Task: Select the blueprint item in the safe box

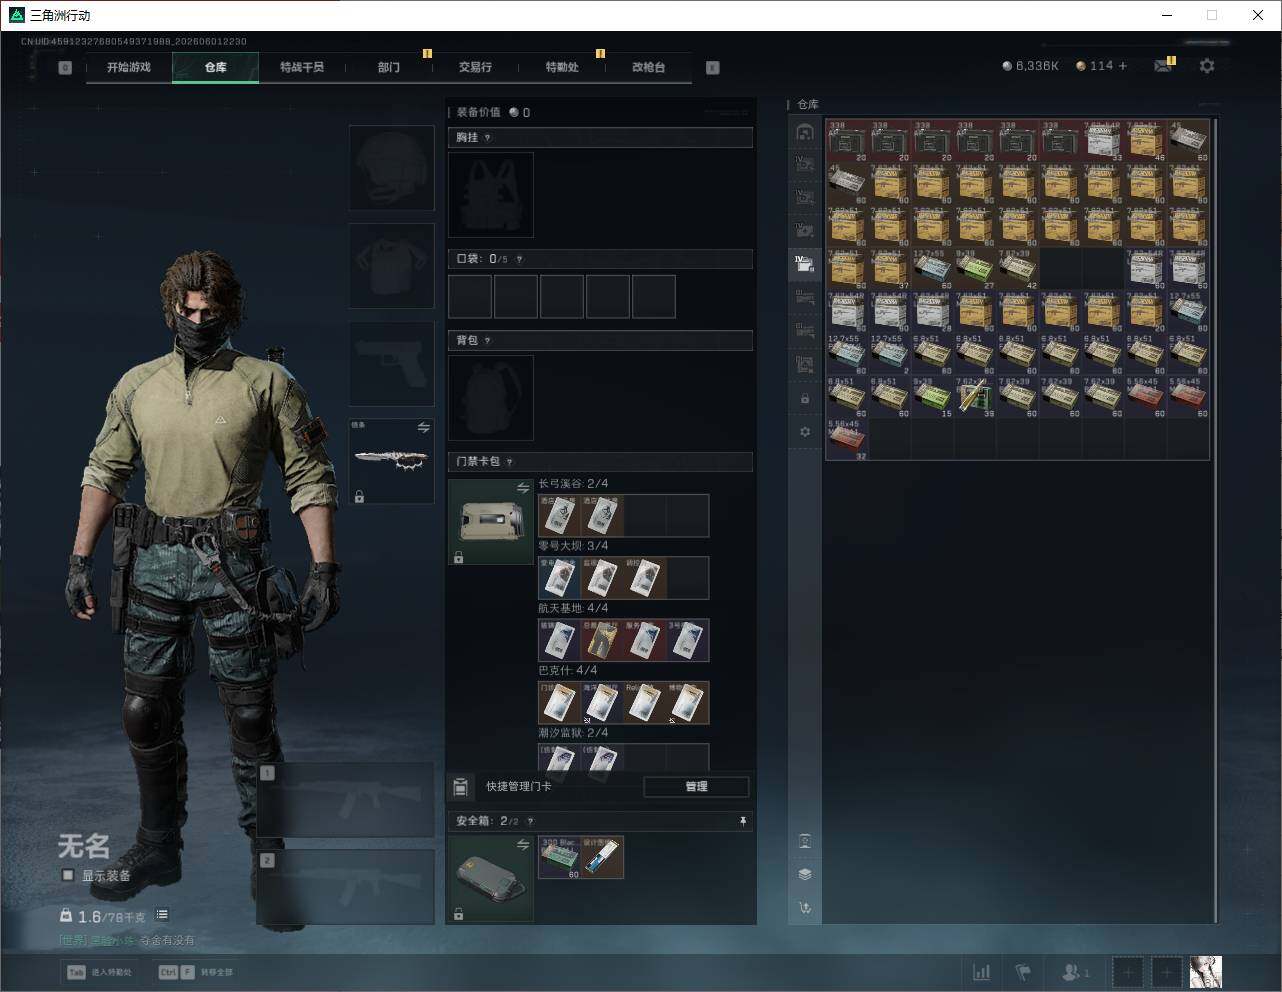Action: click(x=602, y=858)
